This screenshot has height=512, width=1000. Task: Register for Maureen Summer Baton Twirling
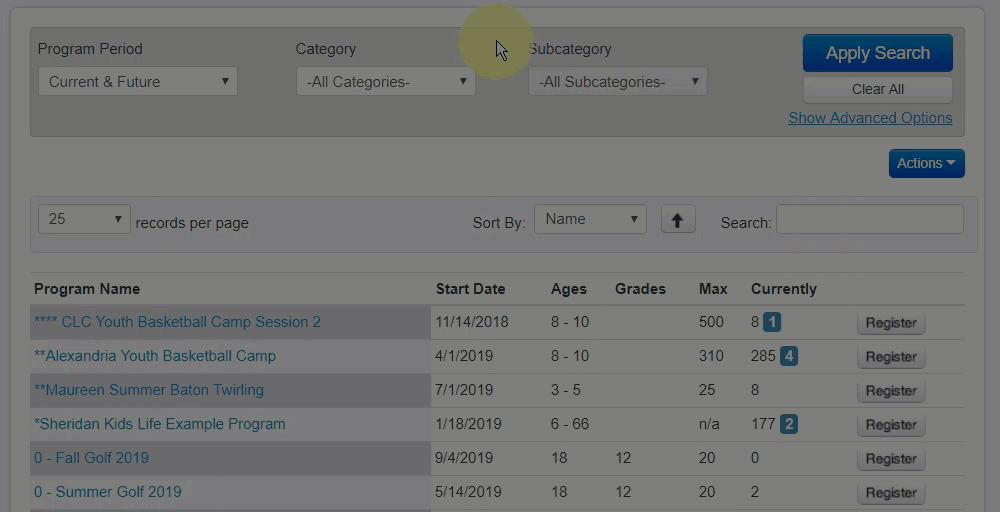pos(891,391)
